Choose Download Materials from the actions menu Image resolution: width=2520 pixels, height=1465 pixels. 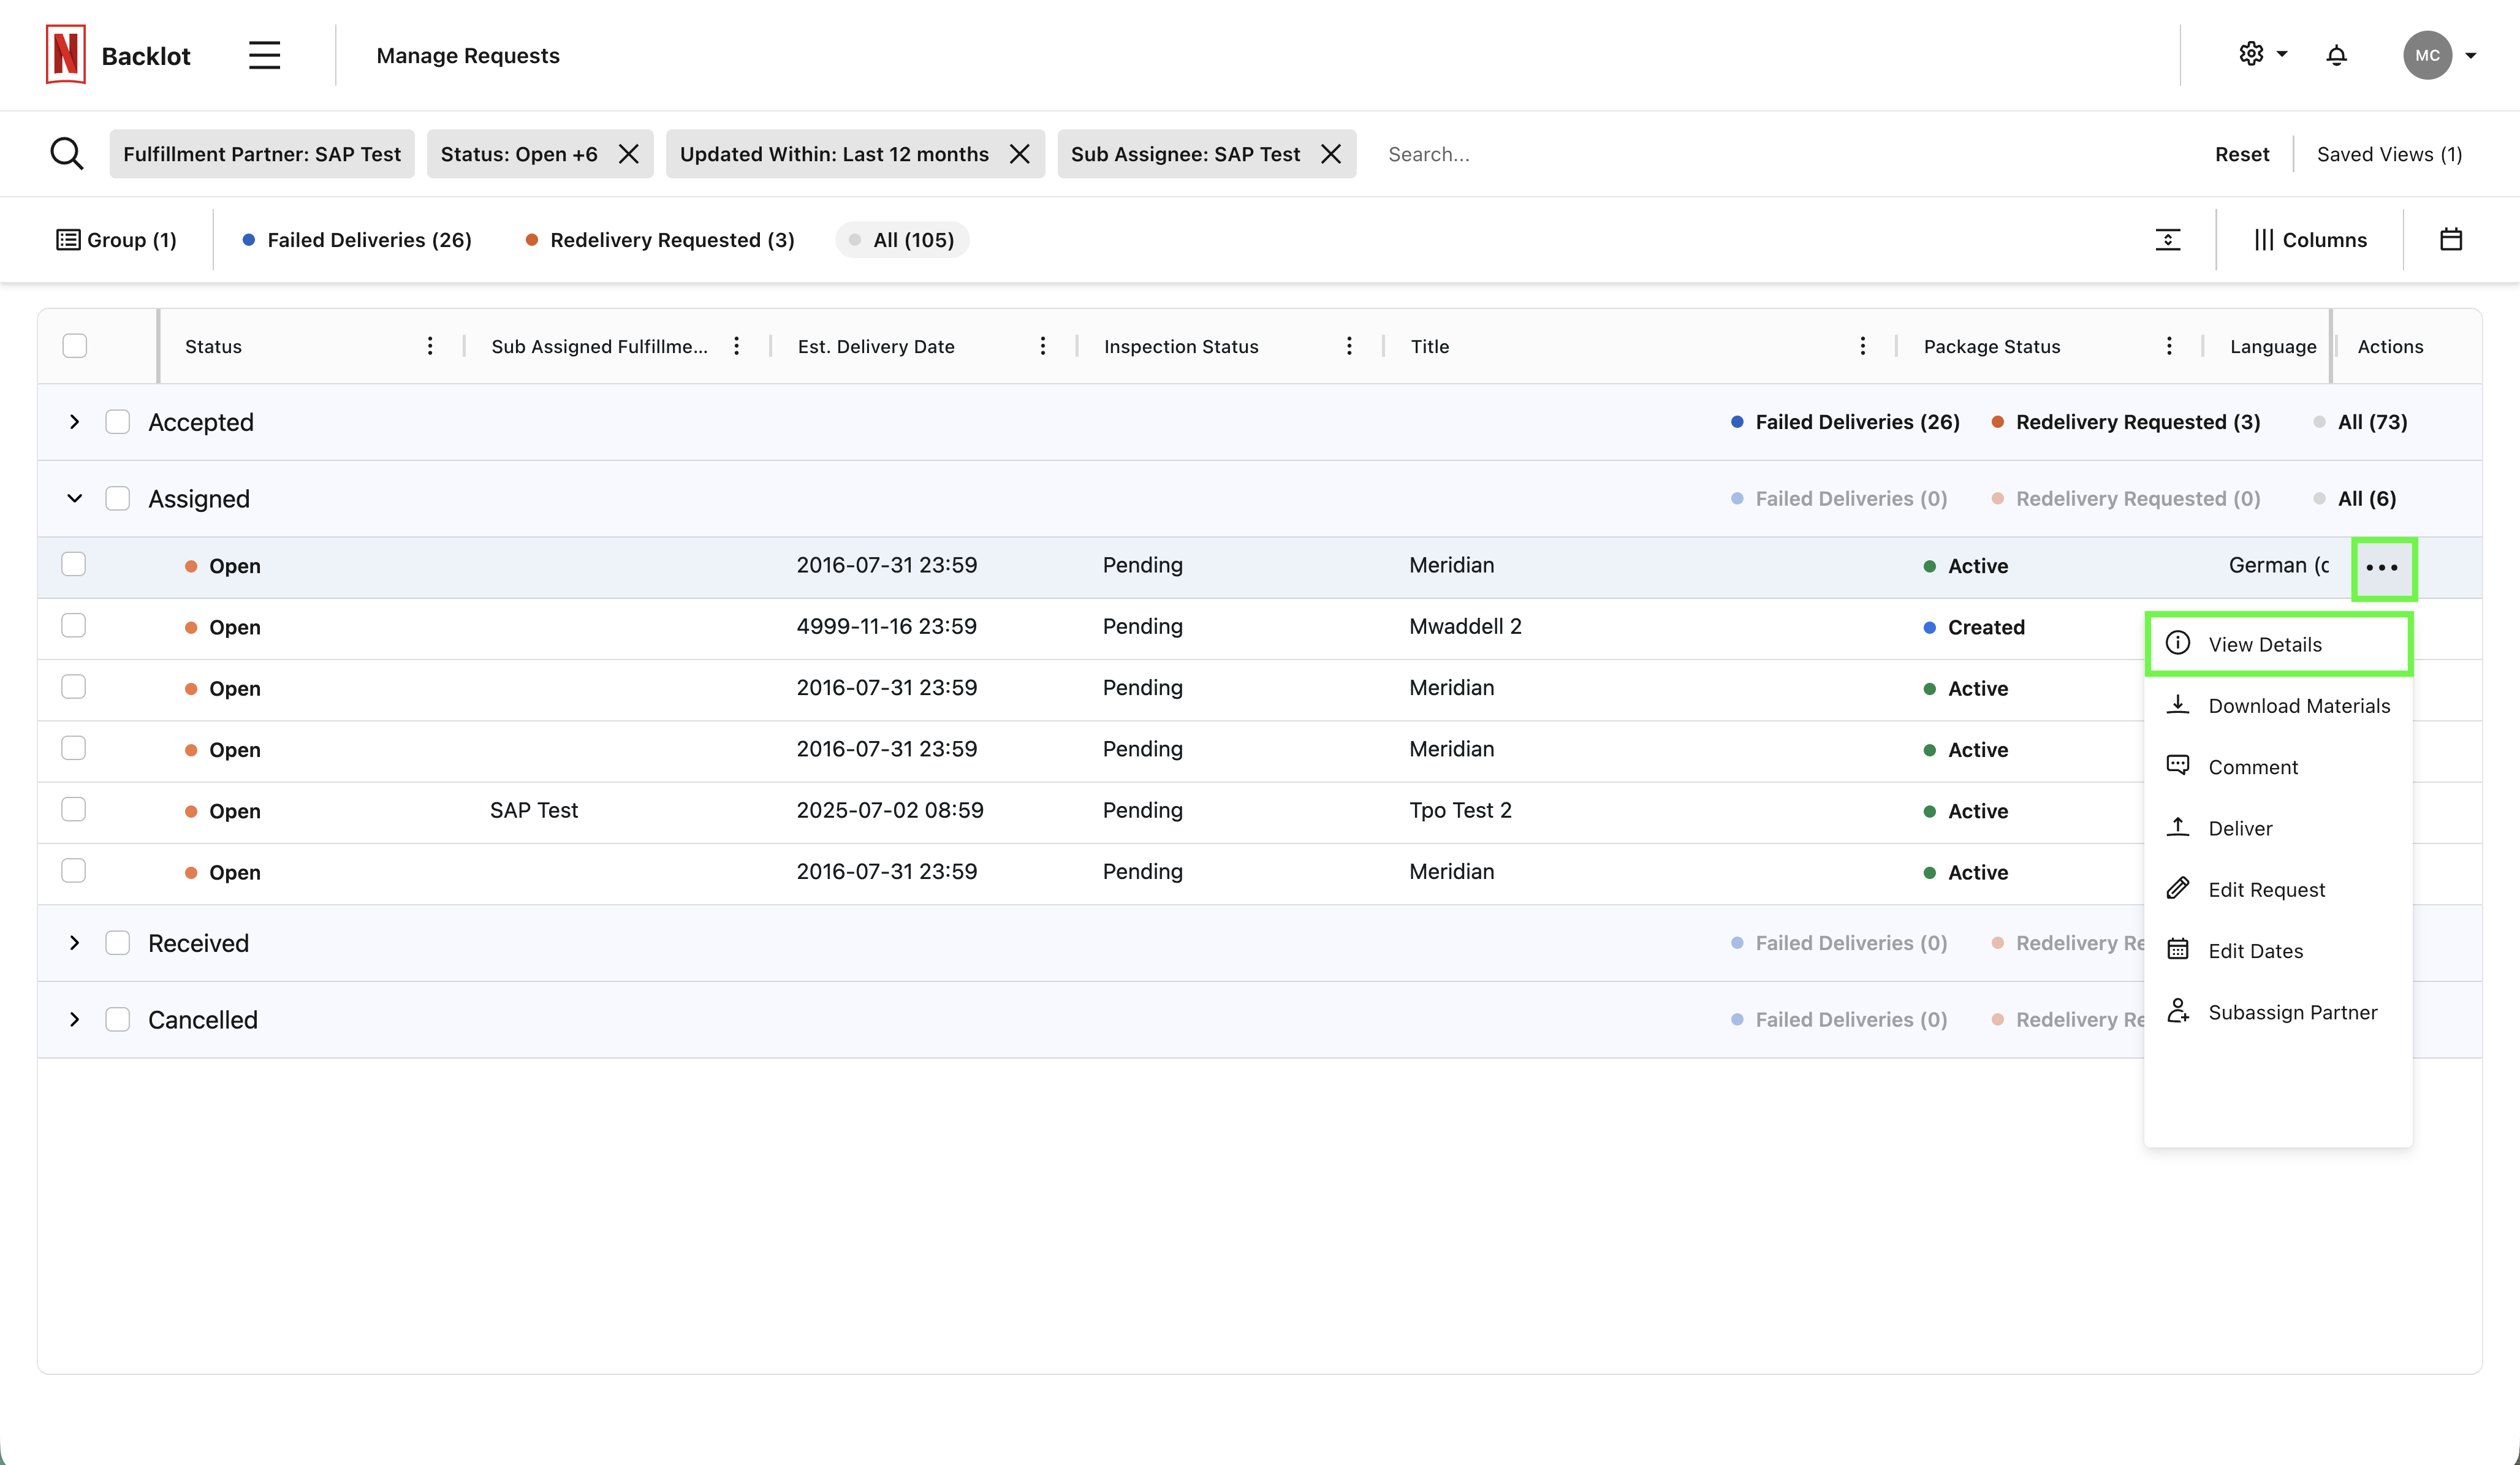(2298, 706)
